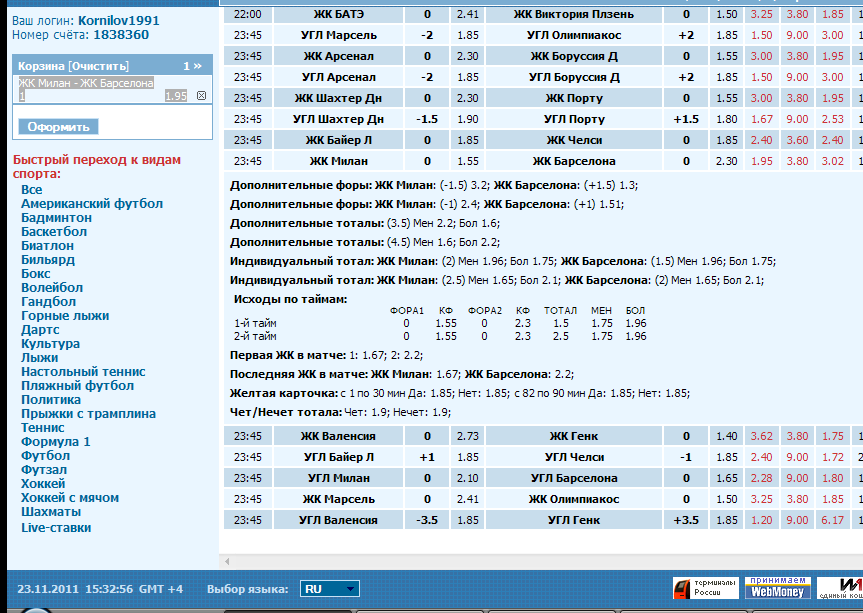The width and height of the screenshot is (863, 613).
Task: Click 3.60 draw odds for Байер–Челси
Action: pos(797,140)
